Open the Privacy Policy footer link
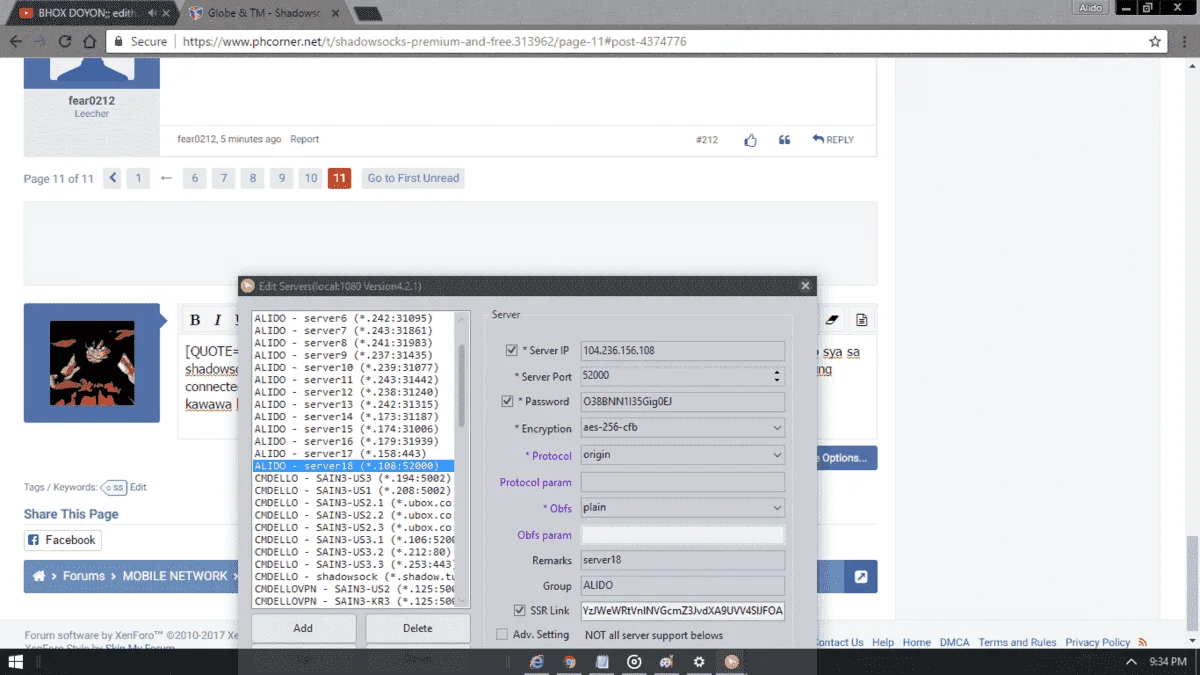The width and height of the screenshot is (1200, 675). point(1097,642)
